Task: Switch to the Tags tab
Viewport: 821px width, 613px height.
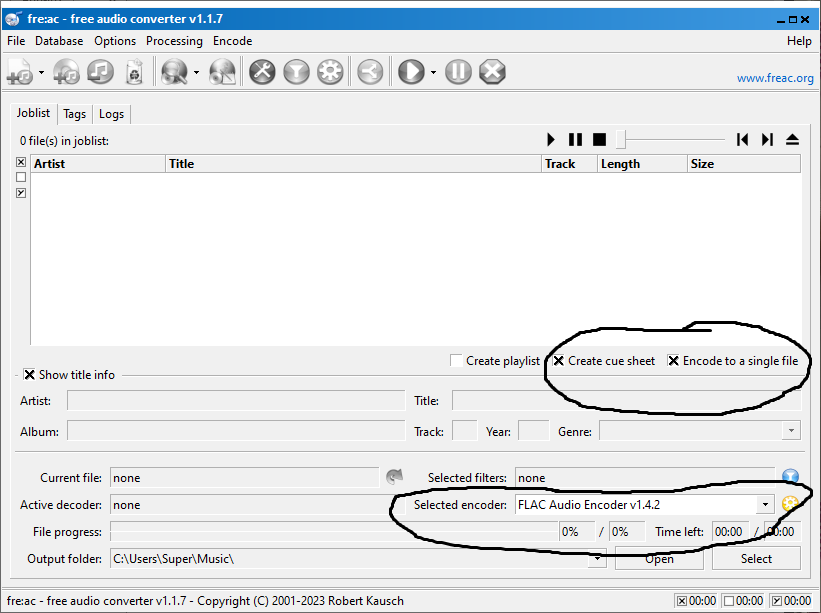Action: (74, 114)
